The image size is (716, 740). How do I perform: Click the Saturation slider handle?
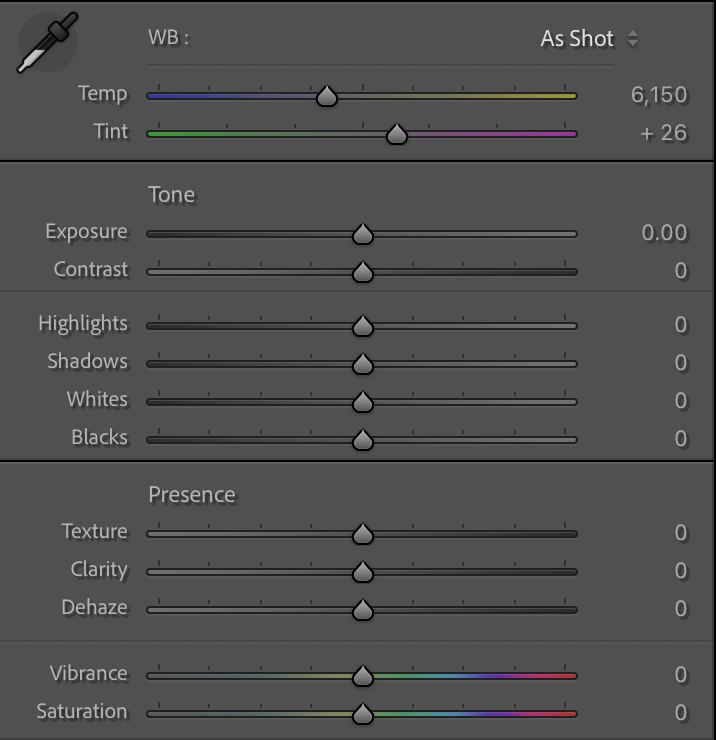coord(363,714)
